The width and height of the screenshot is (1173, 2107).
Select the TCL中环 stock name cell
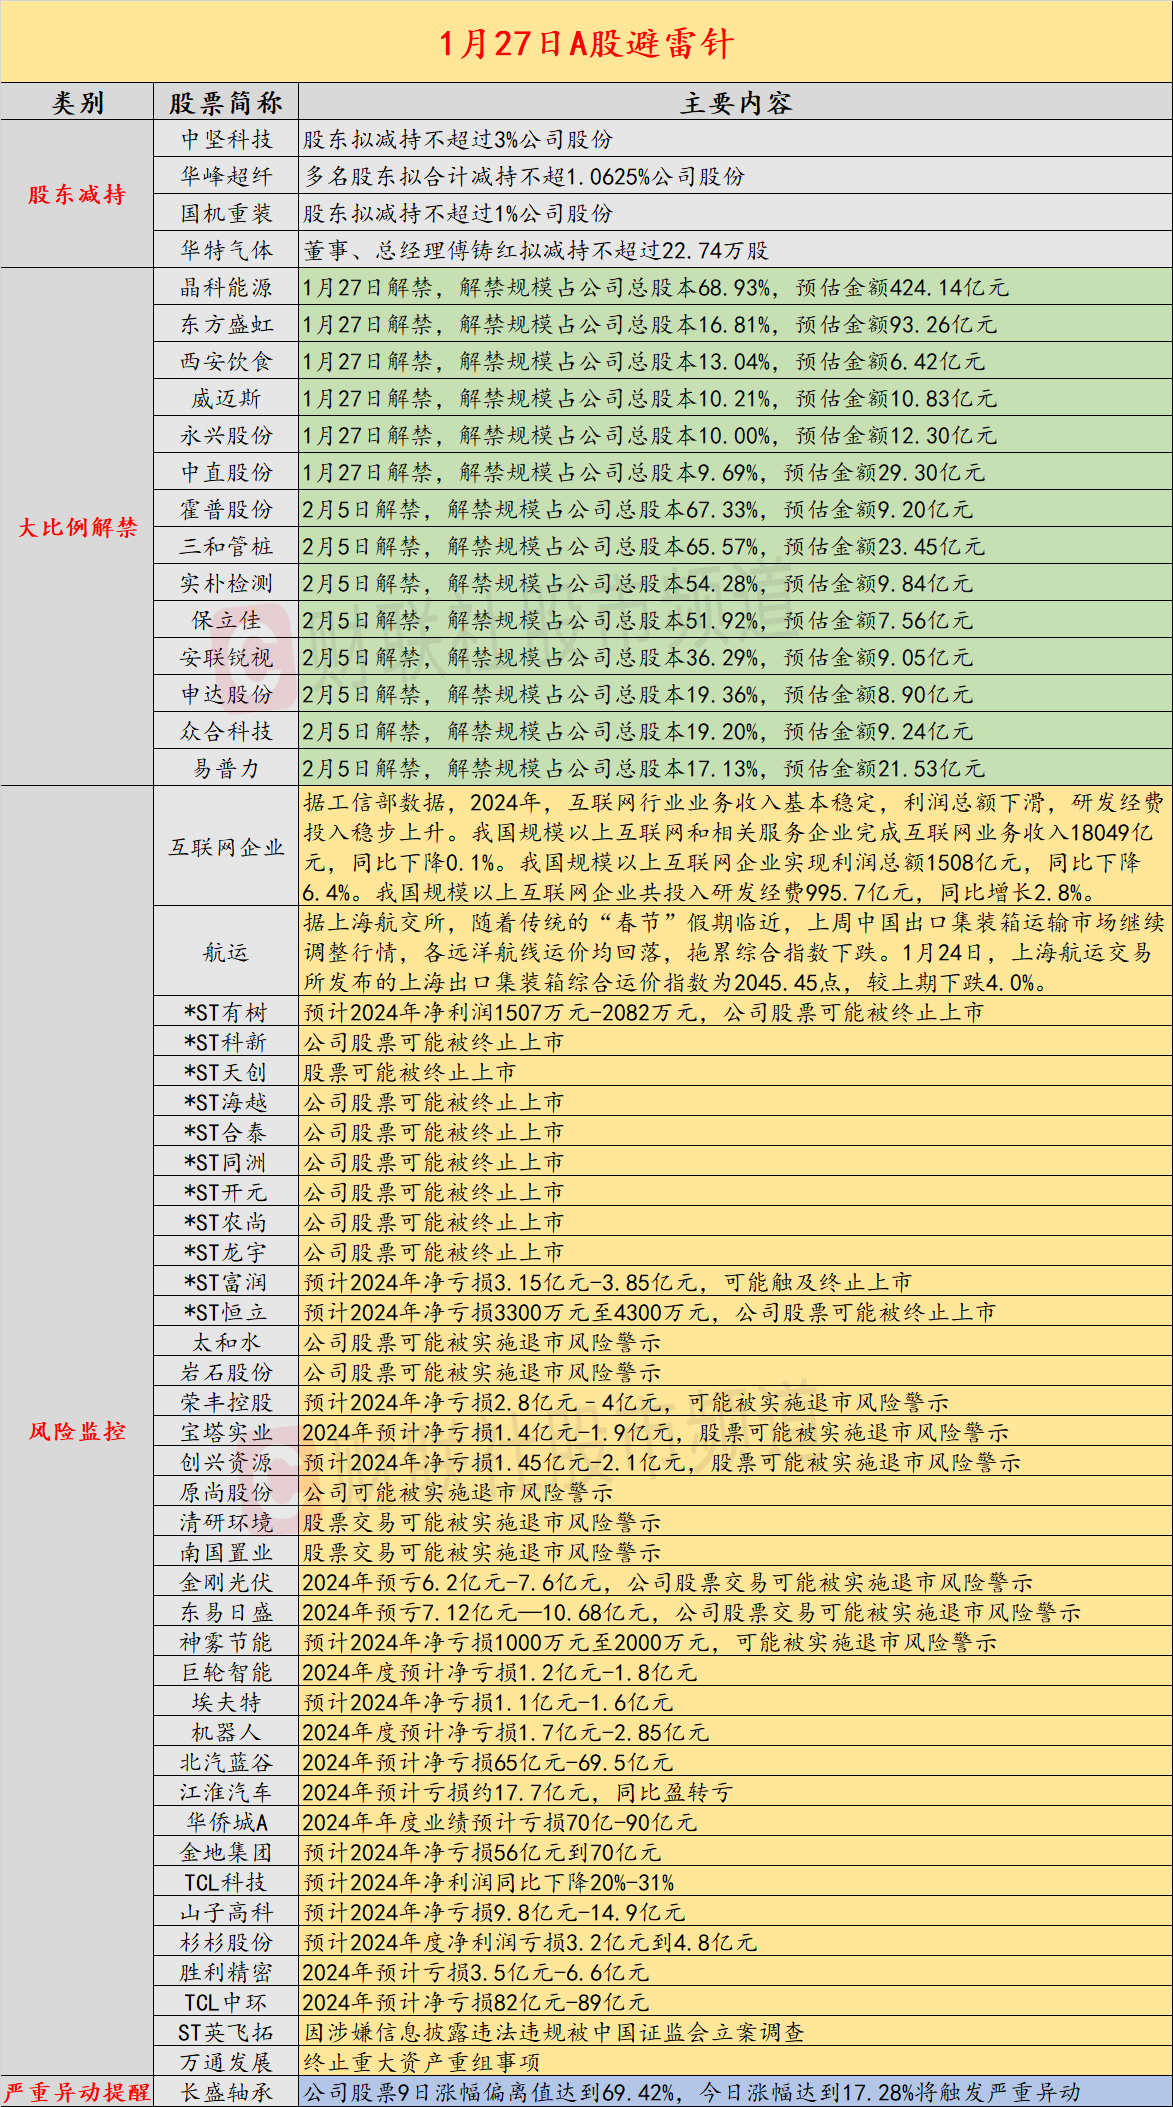(x=226, y=2002)
